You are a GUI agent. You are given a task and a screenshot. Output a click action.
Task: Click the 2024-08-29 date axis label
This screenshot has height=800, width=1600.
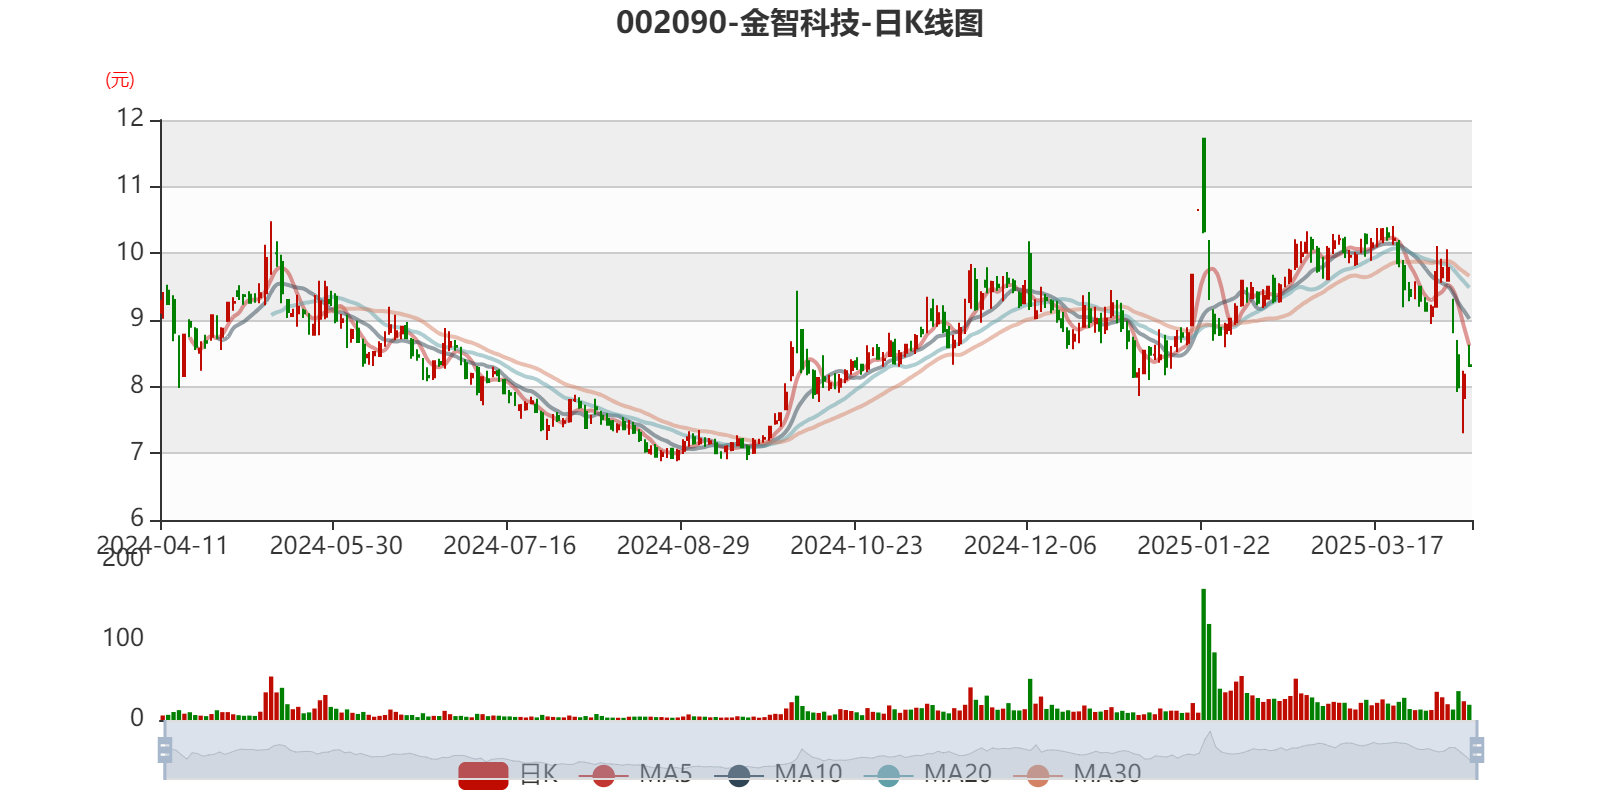click(x=683, y=546)
